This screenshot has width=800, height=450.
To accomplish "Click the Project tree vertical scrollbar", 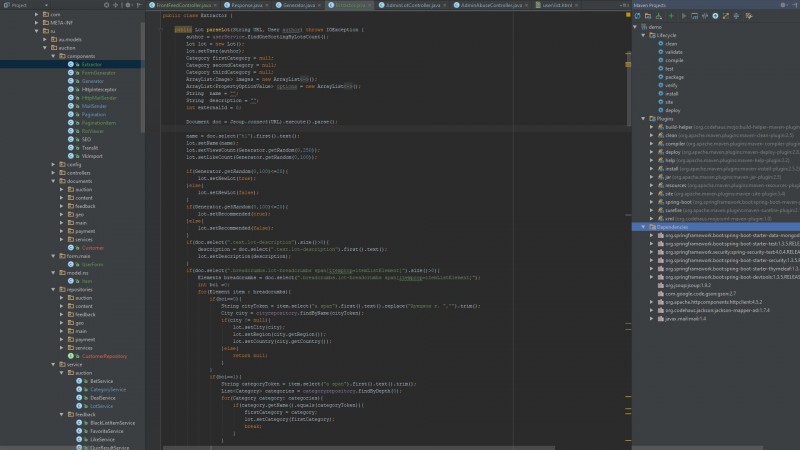I will click(x=143, y=77).
